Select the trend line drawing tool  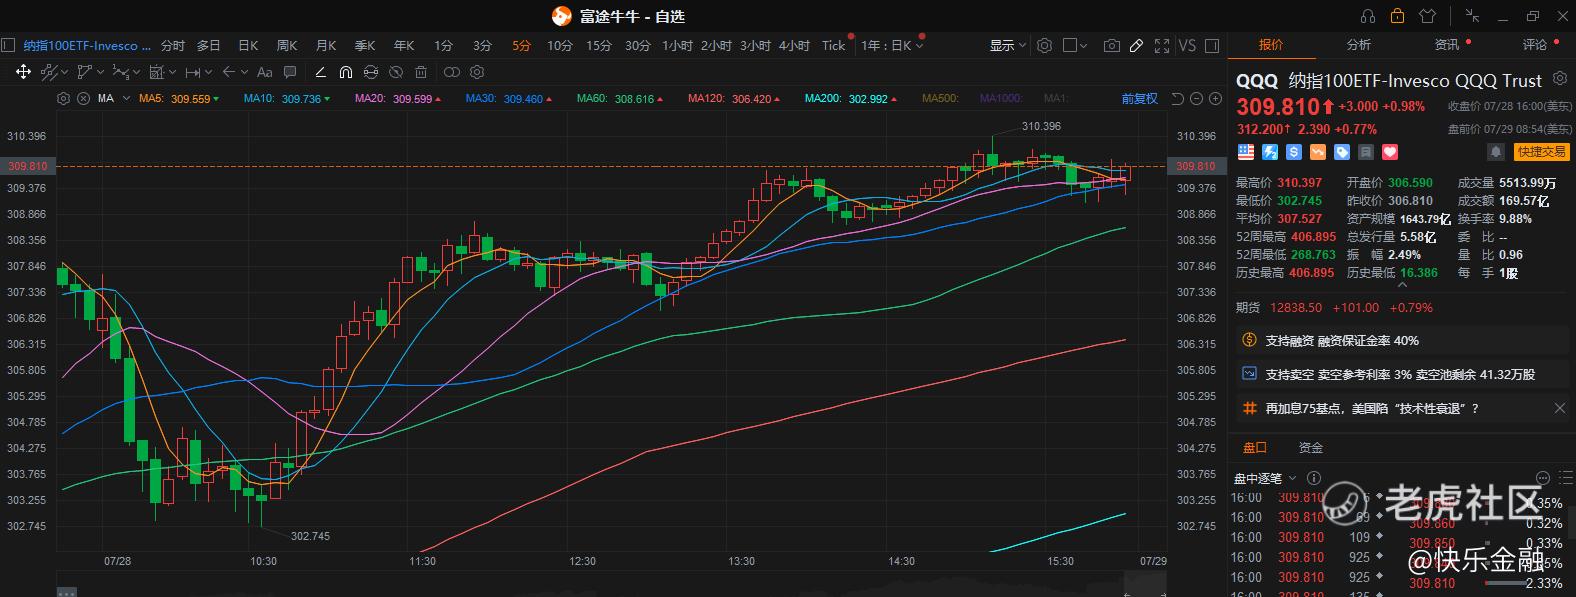[x=50, y=72]
